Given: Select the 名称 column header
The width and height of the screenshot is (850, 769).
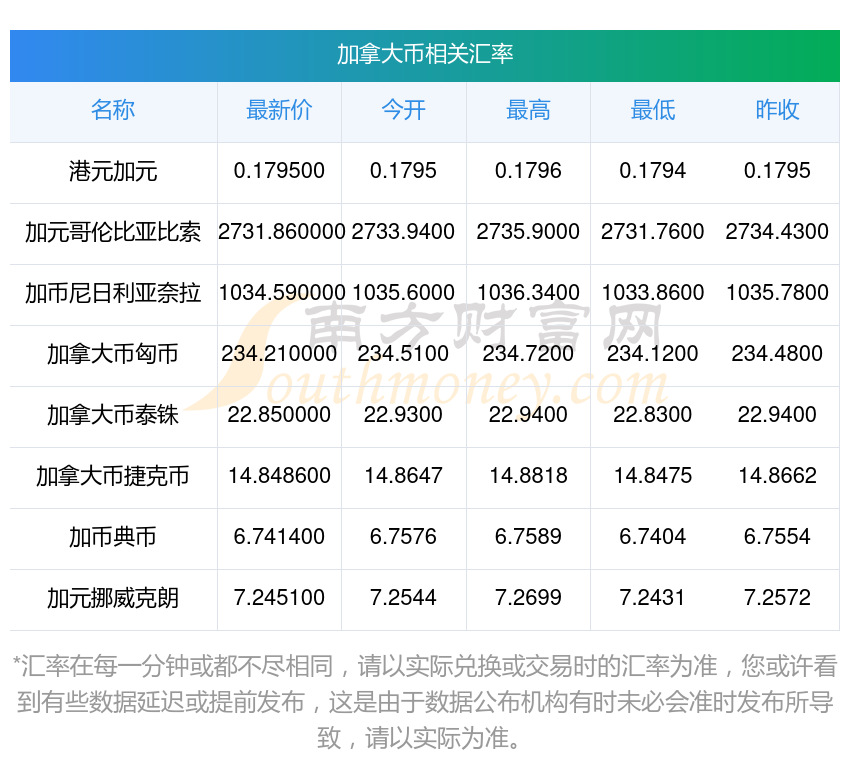Looking at the screenshot, I should [113, 110].
